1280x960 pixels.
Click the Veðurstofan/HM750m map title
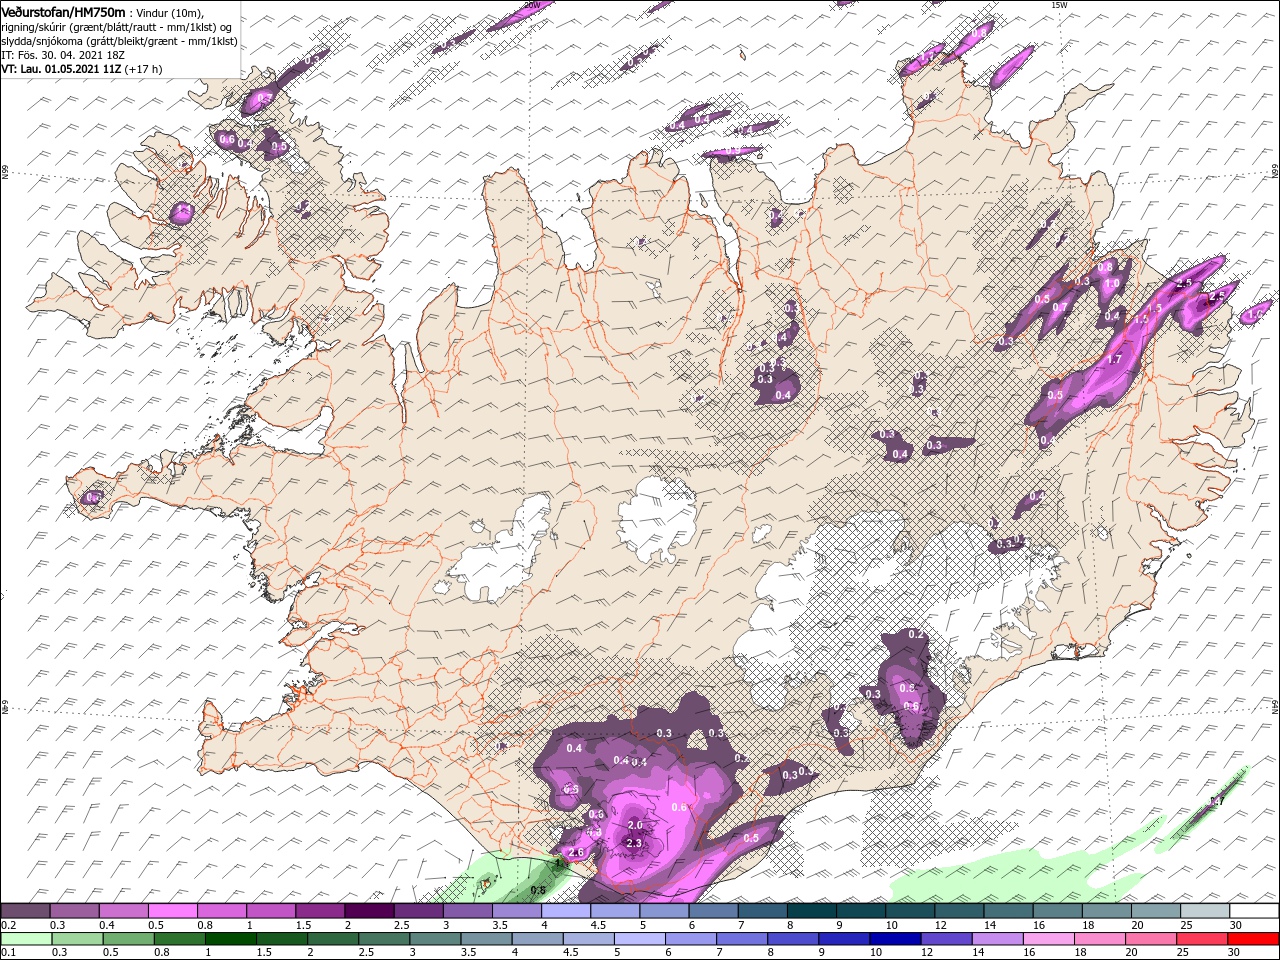point(63,12)
